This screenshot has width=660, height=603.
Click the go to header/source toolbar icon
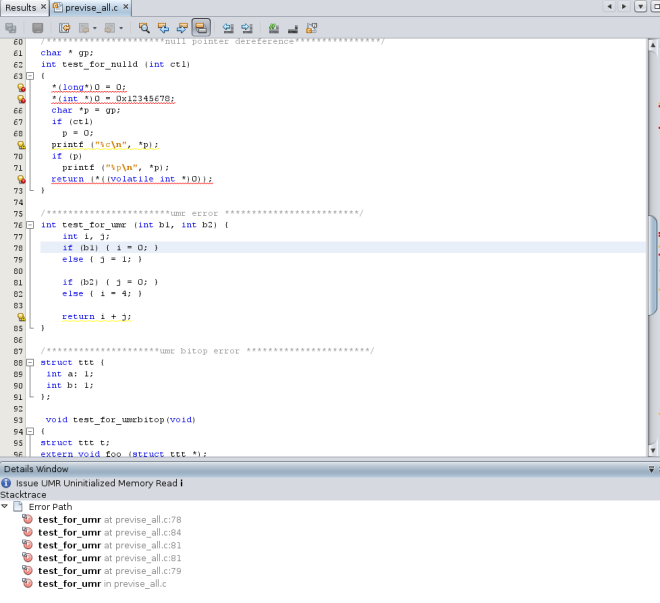pos(312,28)
